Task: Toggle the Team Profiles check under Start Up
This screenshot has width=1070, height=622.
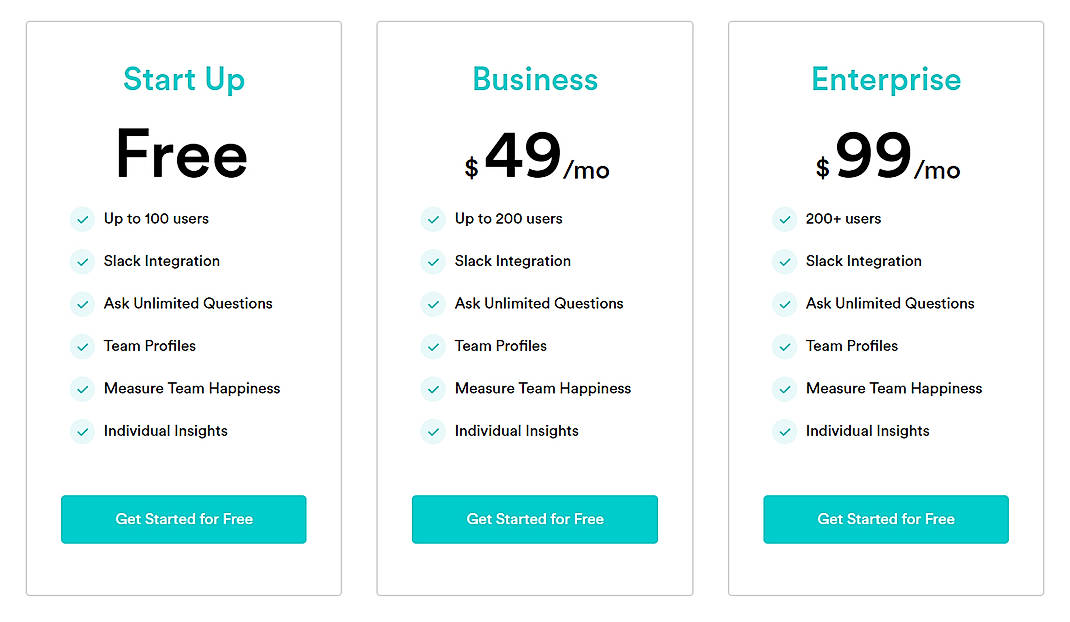Action: point(82,346)
